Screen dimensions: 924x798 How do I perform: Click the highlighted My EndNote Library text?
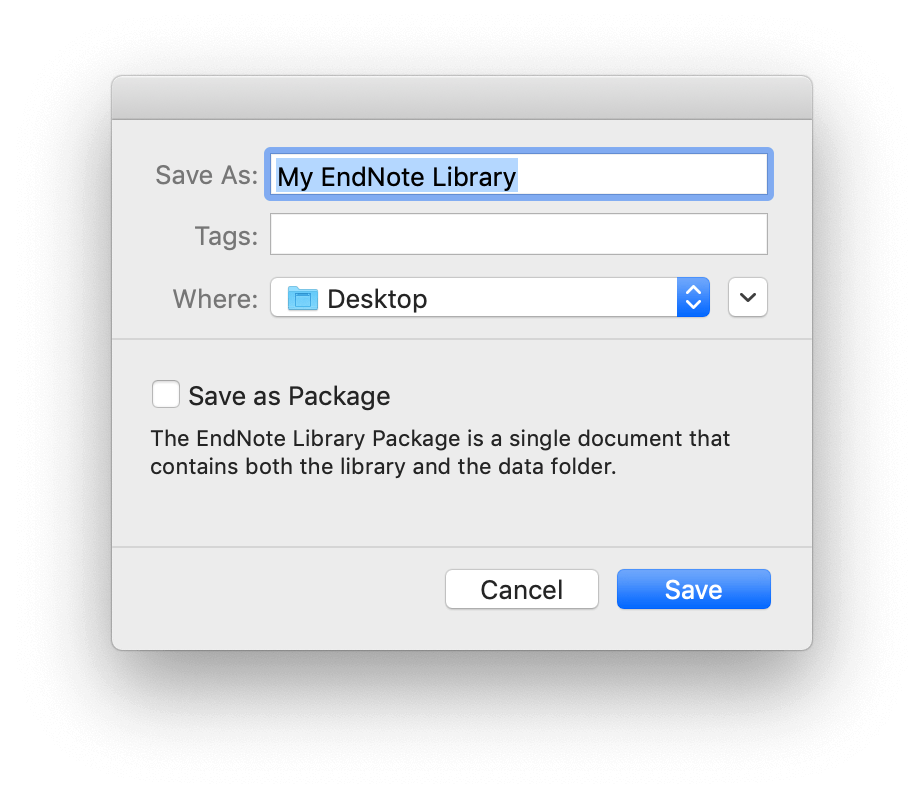397,176
